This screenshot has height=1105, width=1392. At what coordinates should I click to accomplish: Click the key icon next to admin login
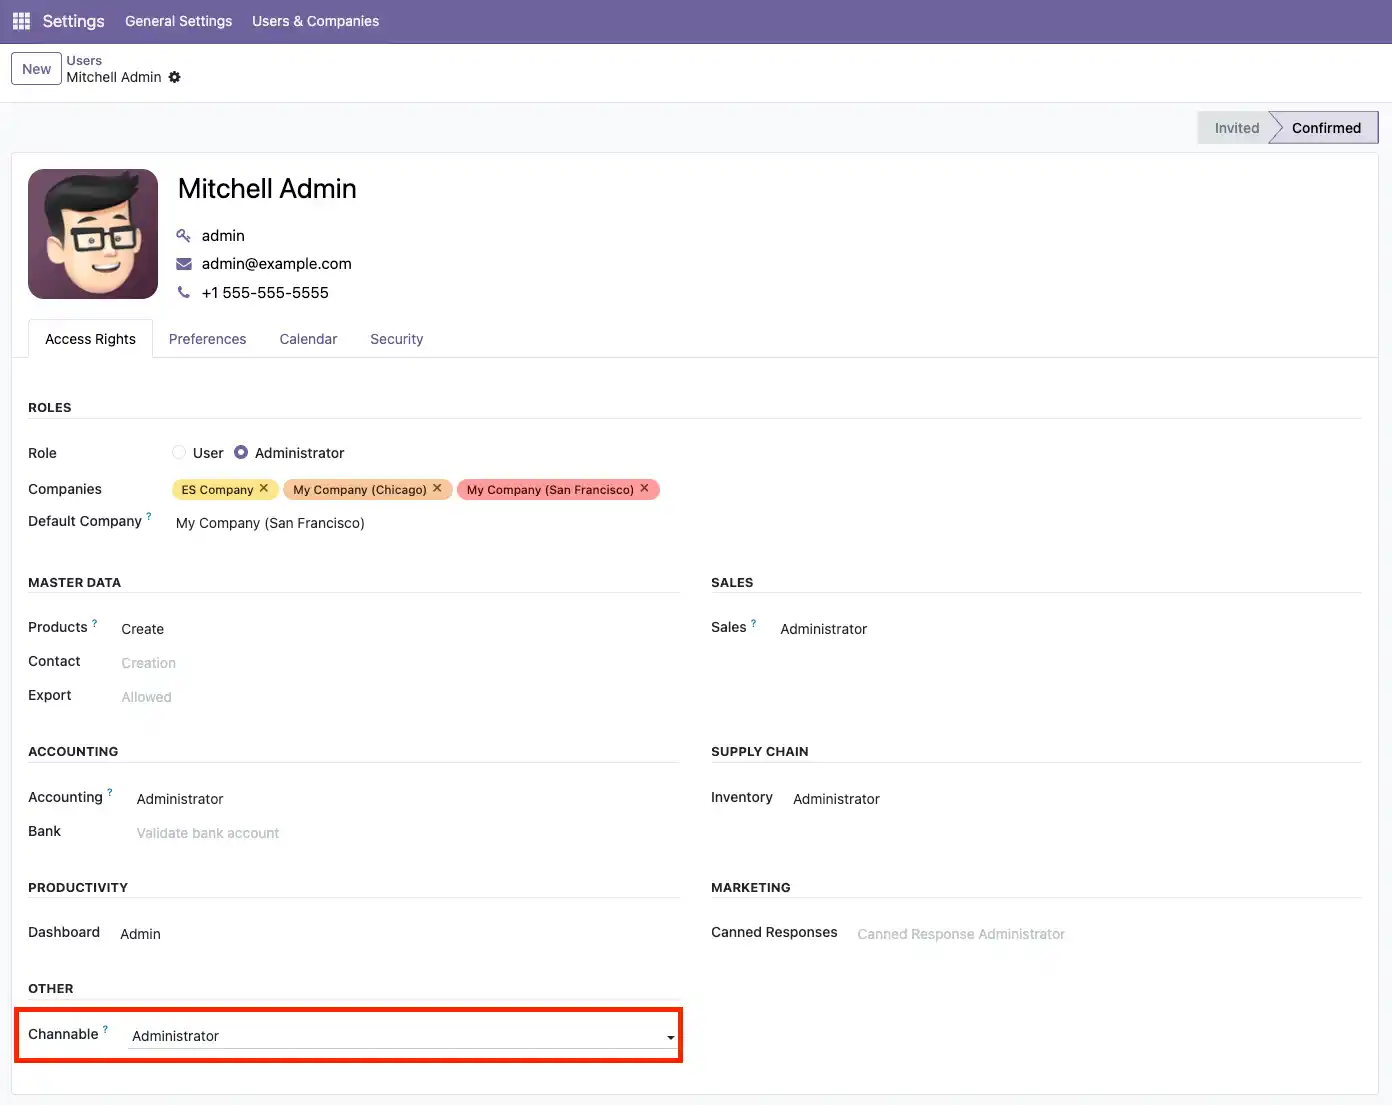tap(184, 235)
